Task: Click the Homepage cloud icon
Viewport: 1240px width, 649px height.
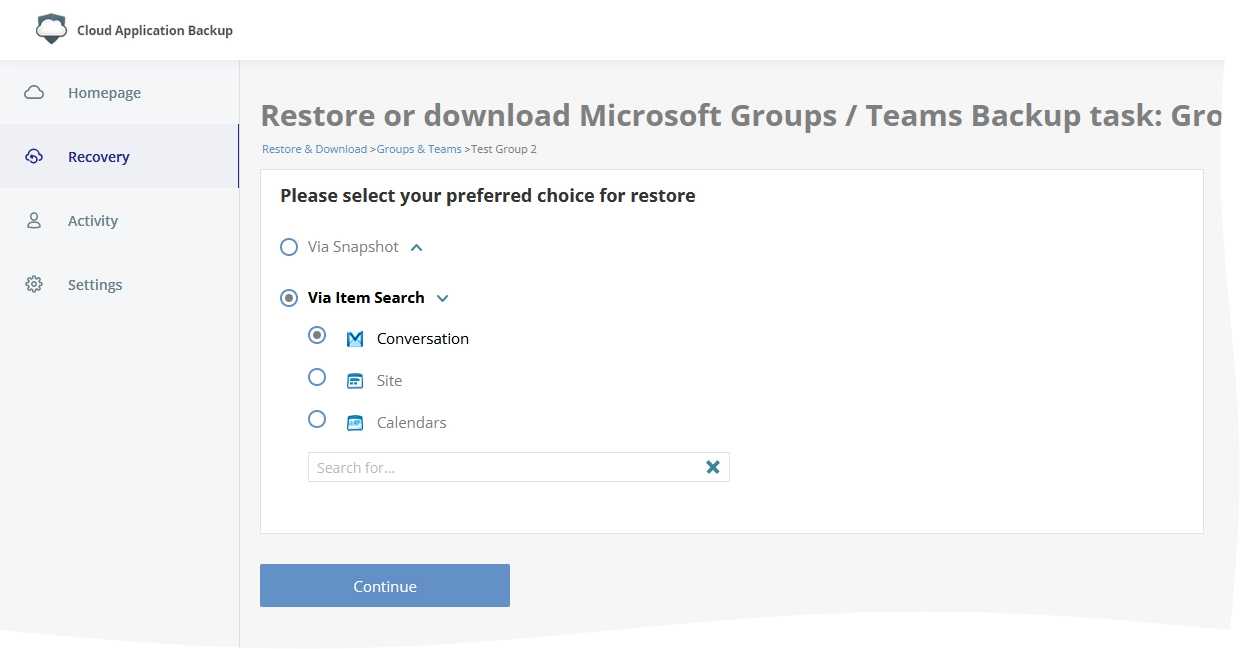Action: (x=34, y=93)
